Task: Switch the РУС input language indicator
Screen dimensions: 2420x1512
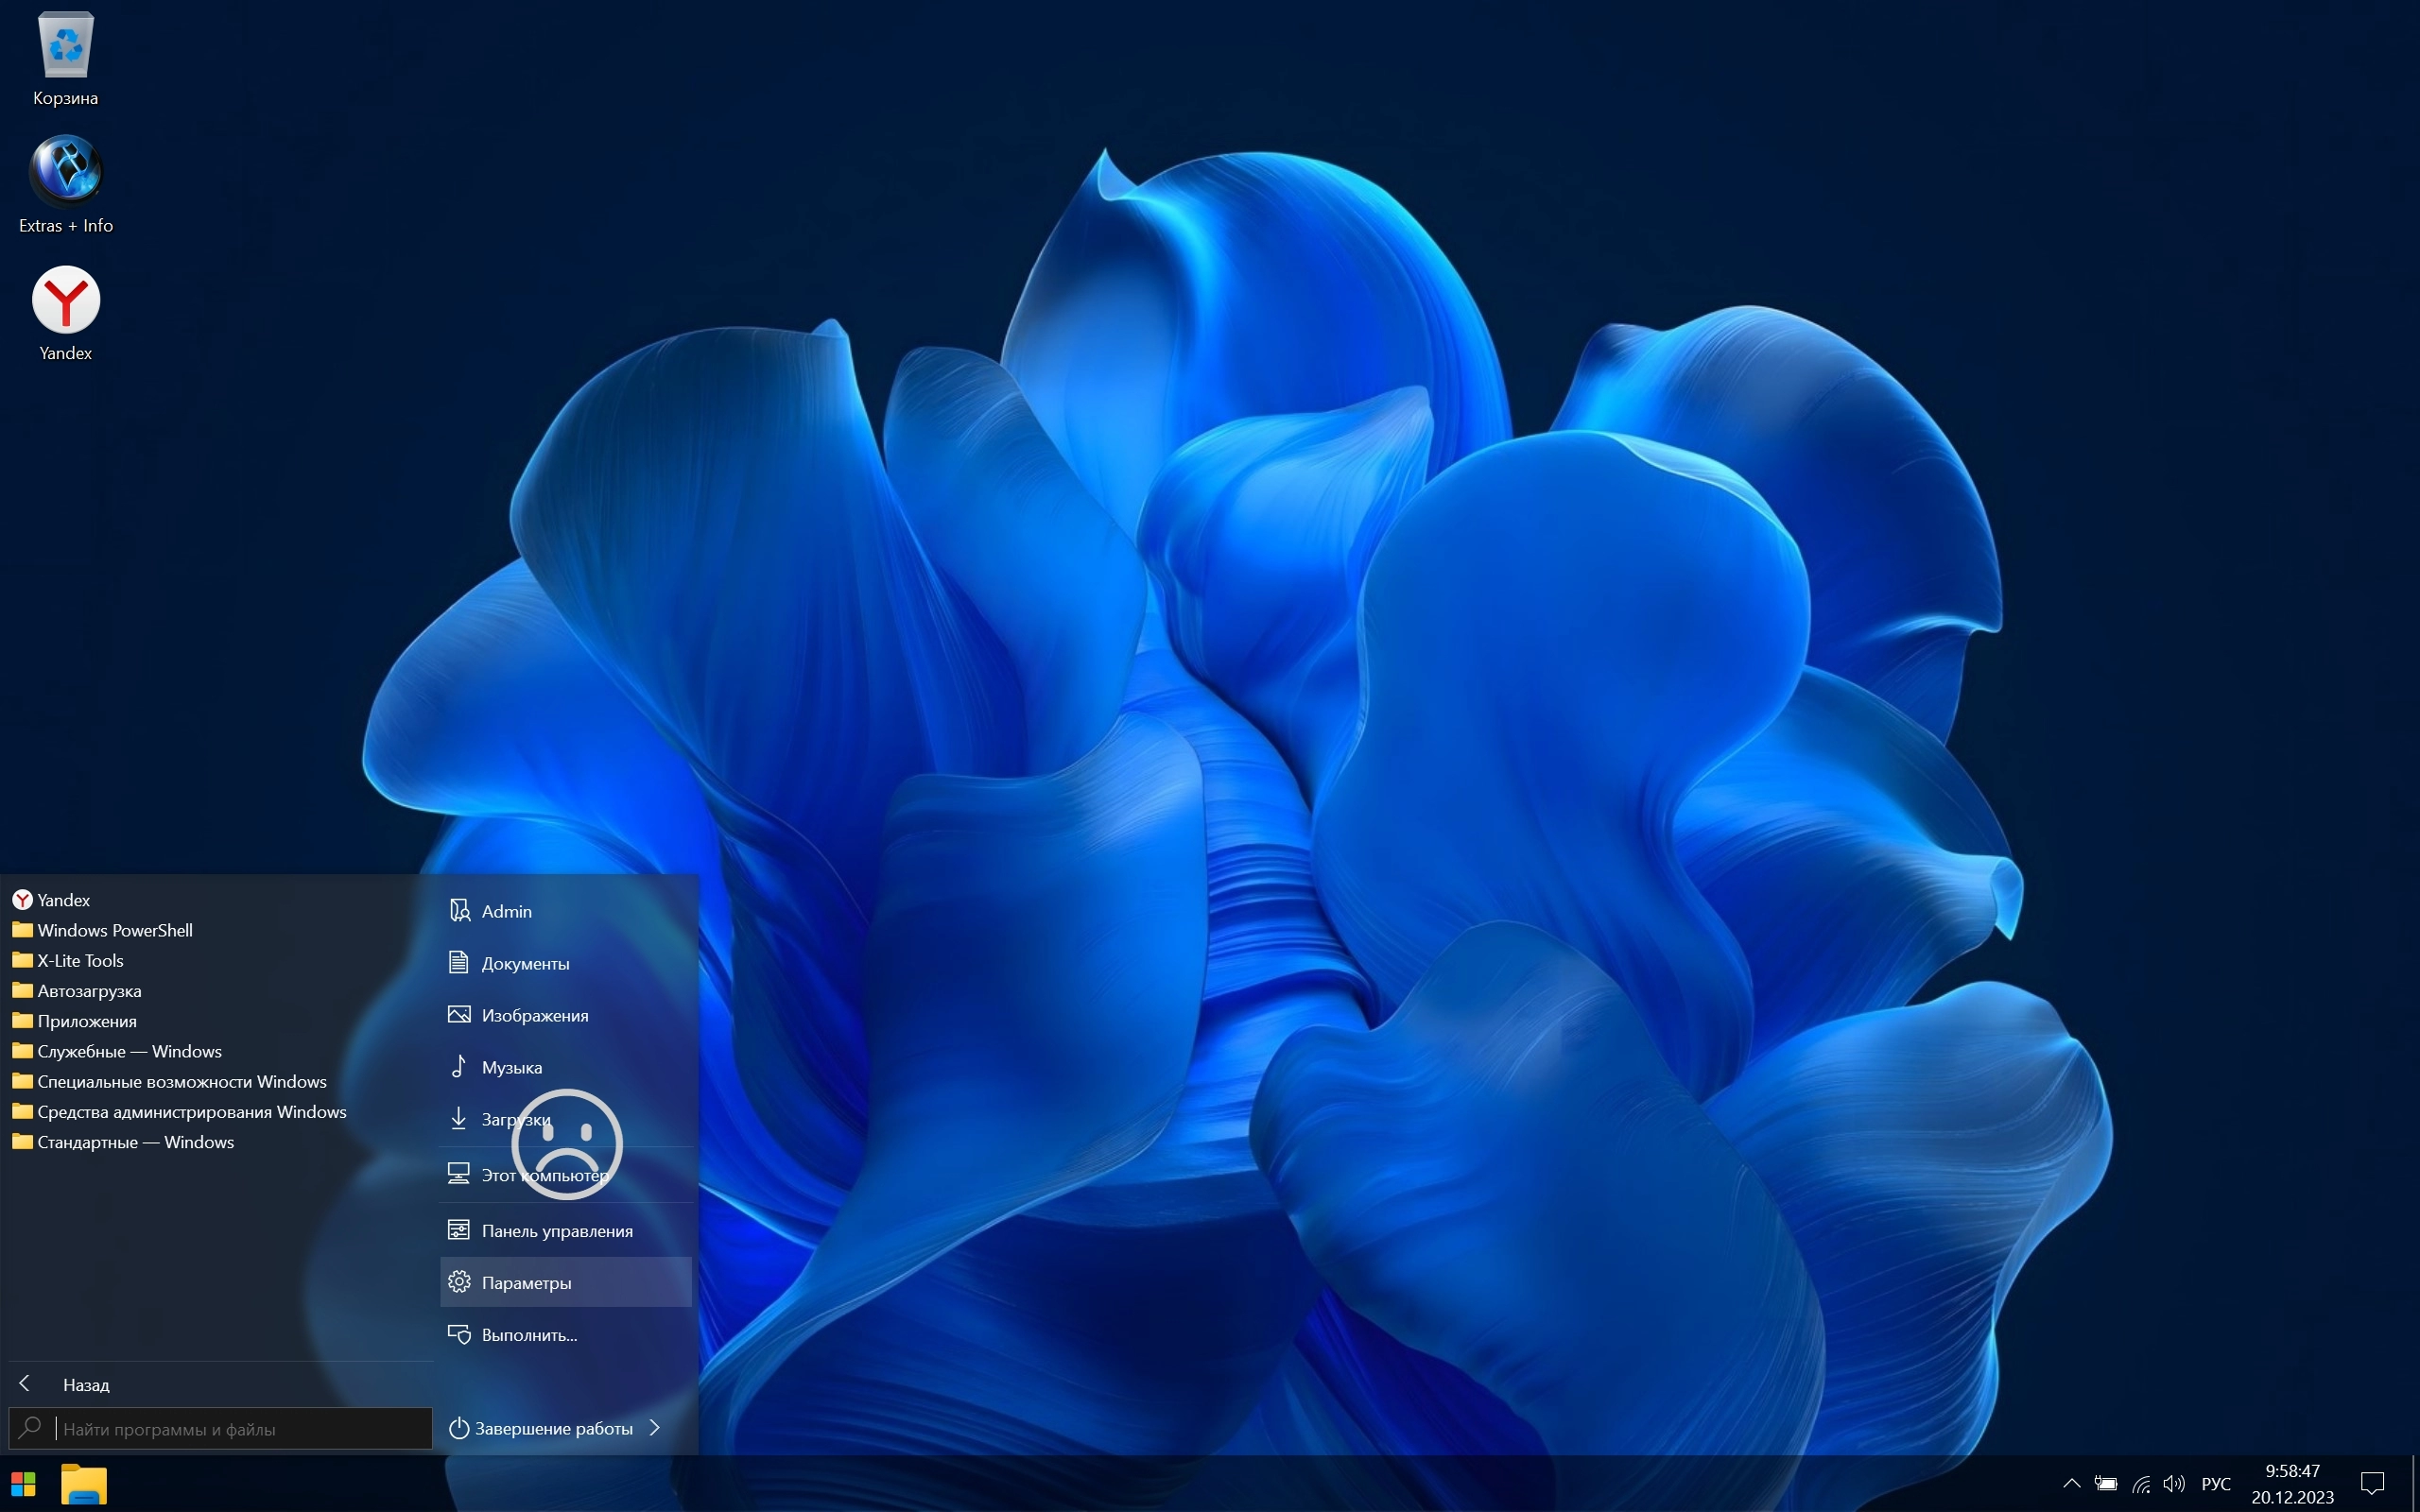Action: 2216,1484
